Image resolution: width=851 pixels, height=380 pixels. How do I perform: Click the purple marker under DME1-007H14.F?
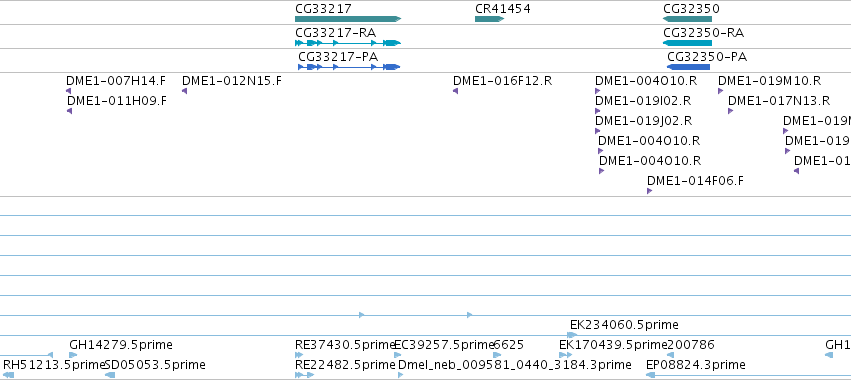coord(68,91)
